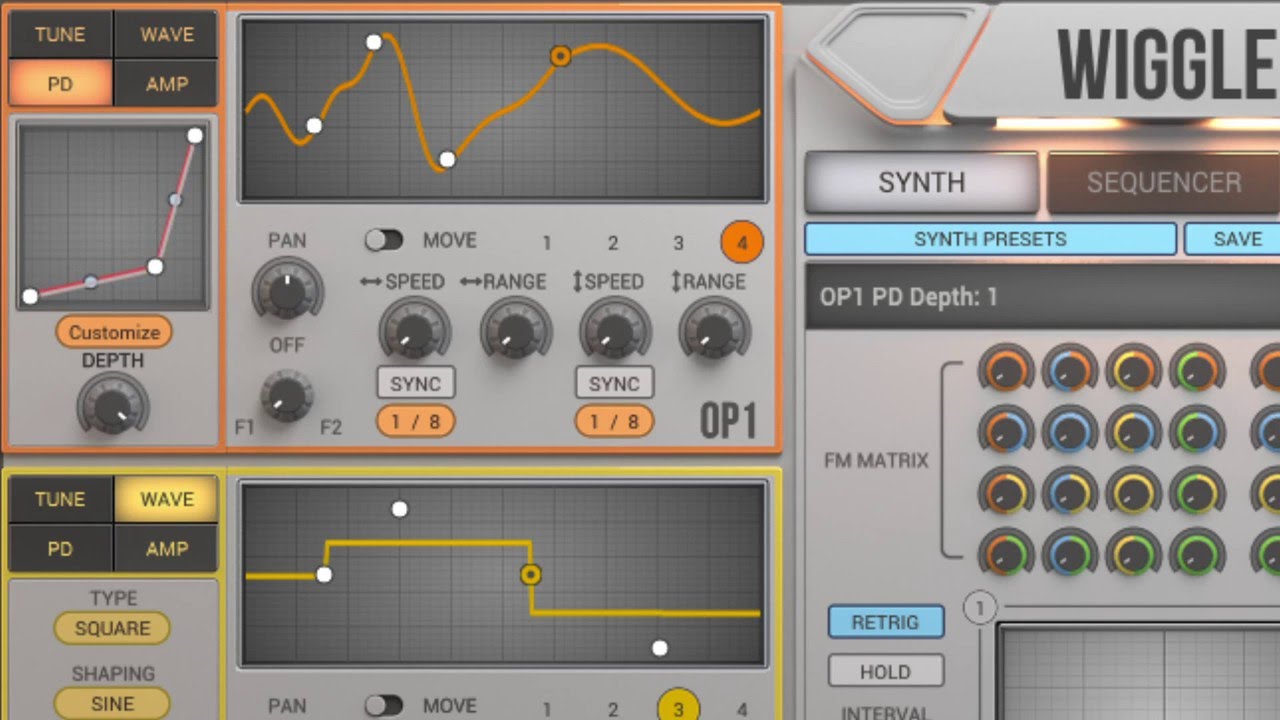Click the top-right point of PD curve
The width and height of the screenshot is (1280, 720).
[x=195, y=135]
